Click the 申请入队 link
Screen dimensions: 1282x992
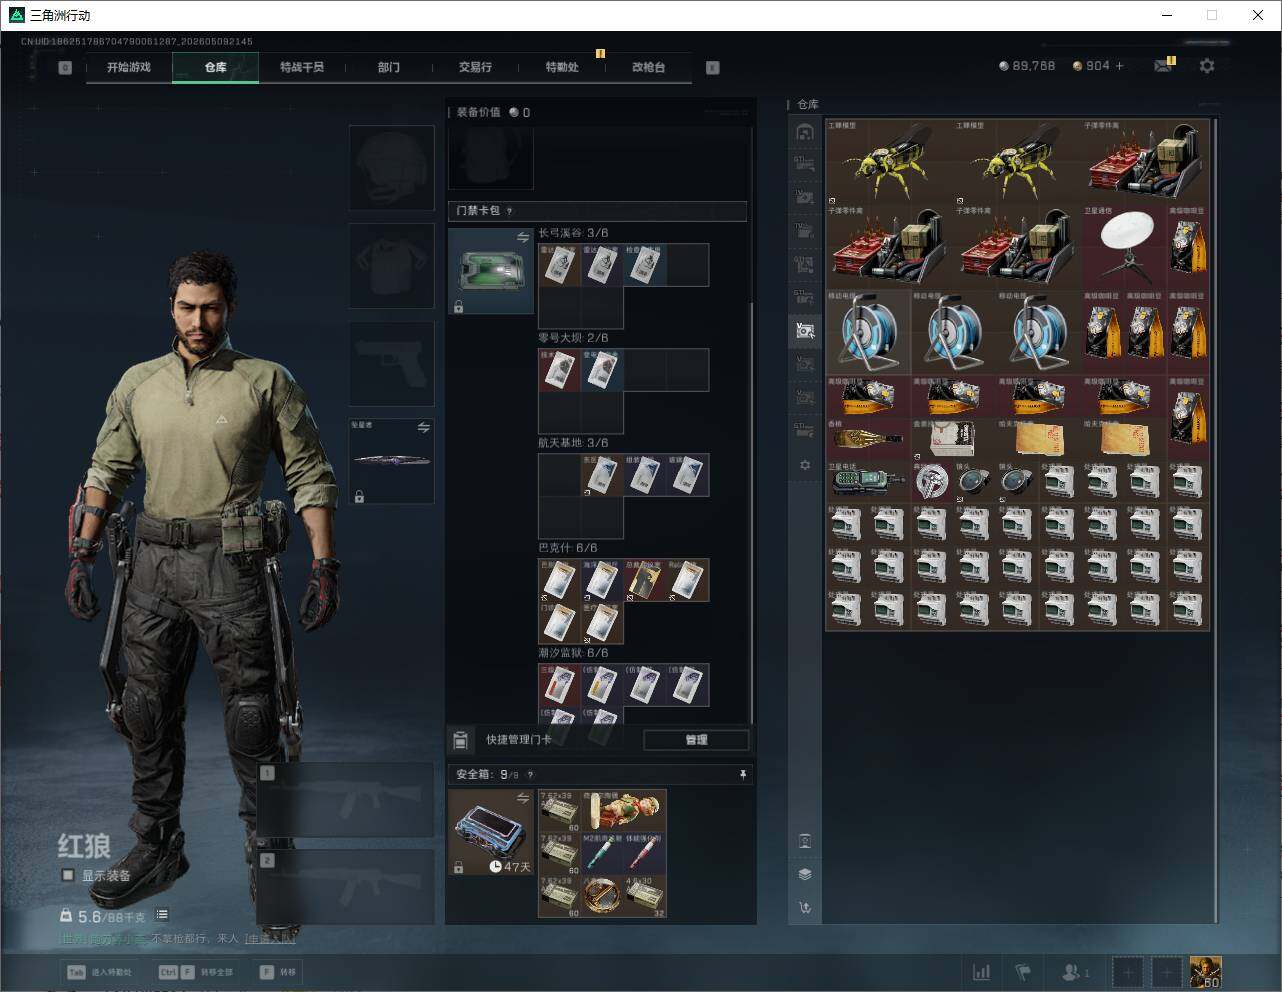[269, 939]
